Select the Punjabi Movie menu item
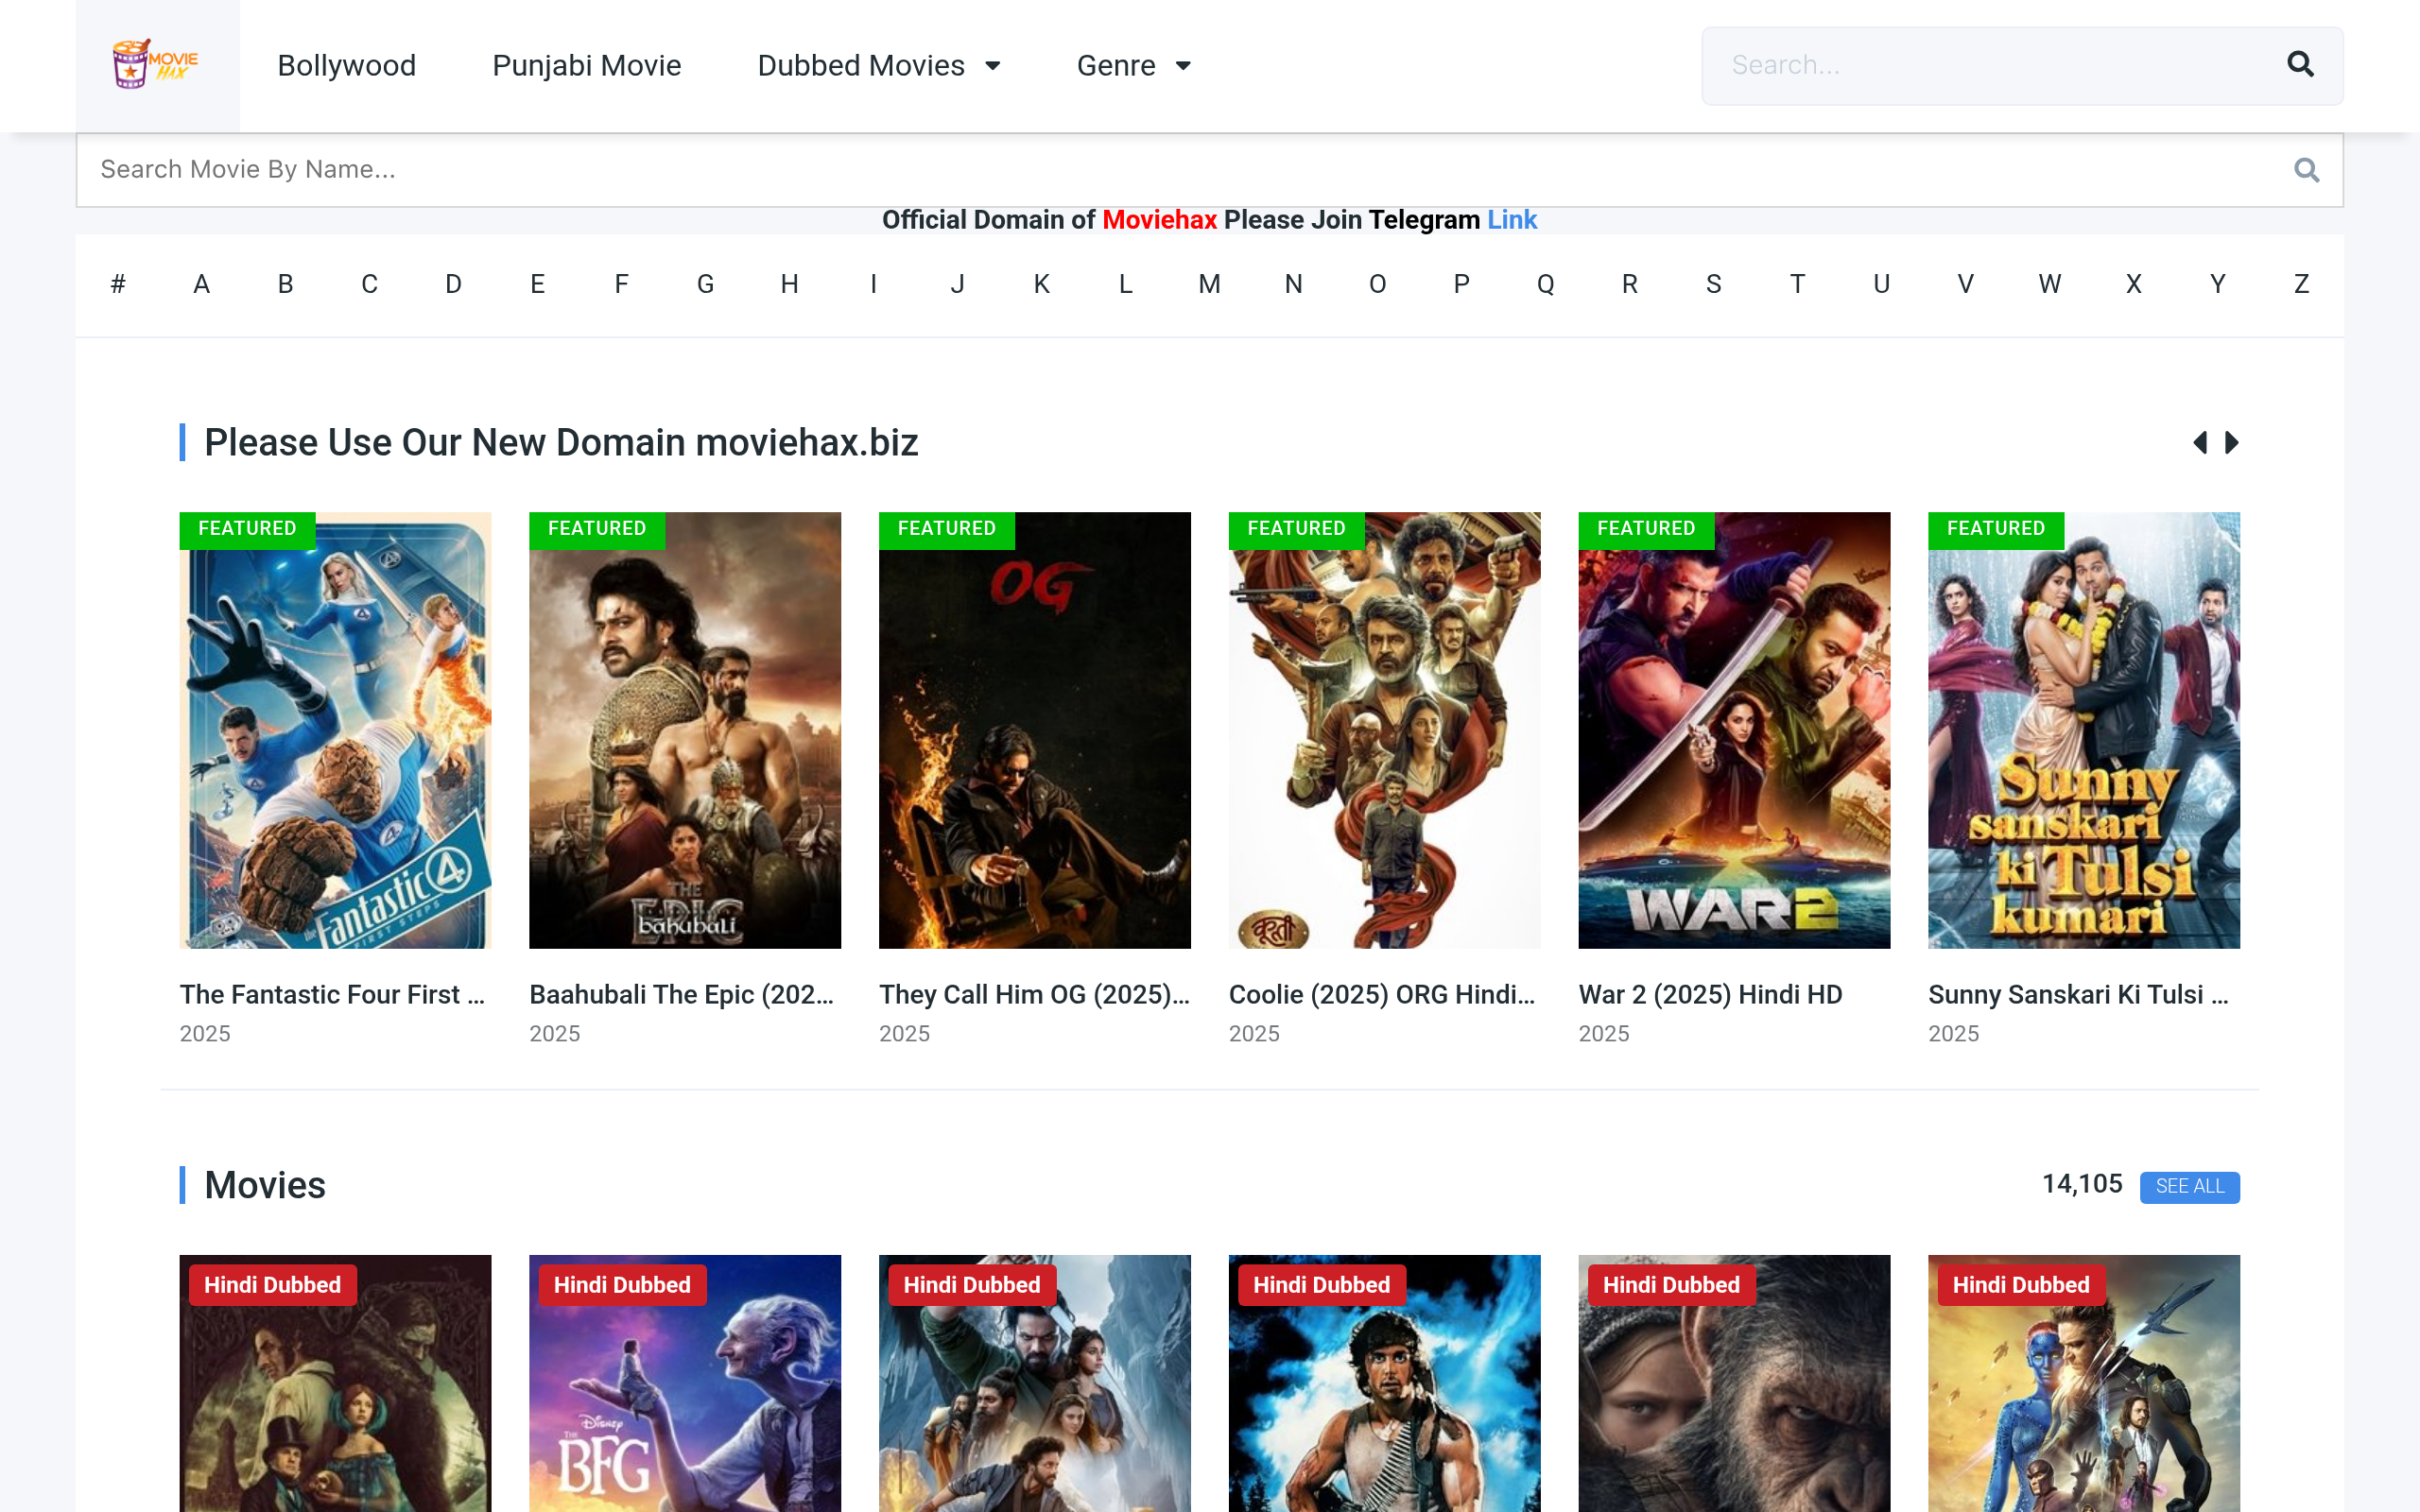This screenshot has height=1512, width=2420. click(x=587, y=65)
